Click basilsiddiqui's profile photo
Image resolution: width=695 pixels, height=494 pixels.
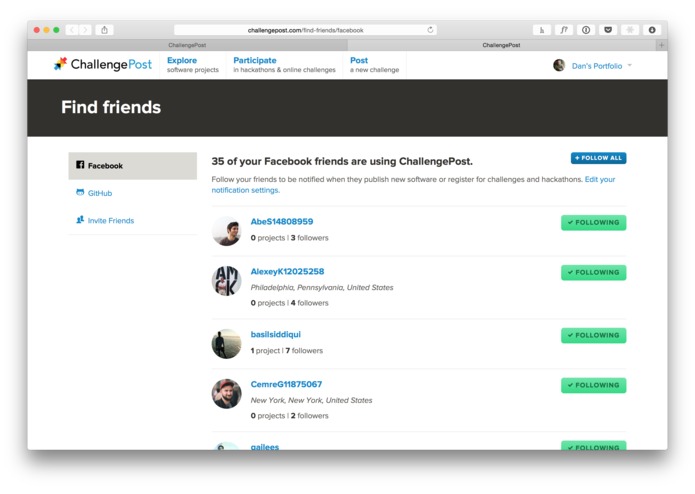click(x=226, y=344)
